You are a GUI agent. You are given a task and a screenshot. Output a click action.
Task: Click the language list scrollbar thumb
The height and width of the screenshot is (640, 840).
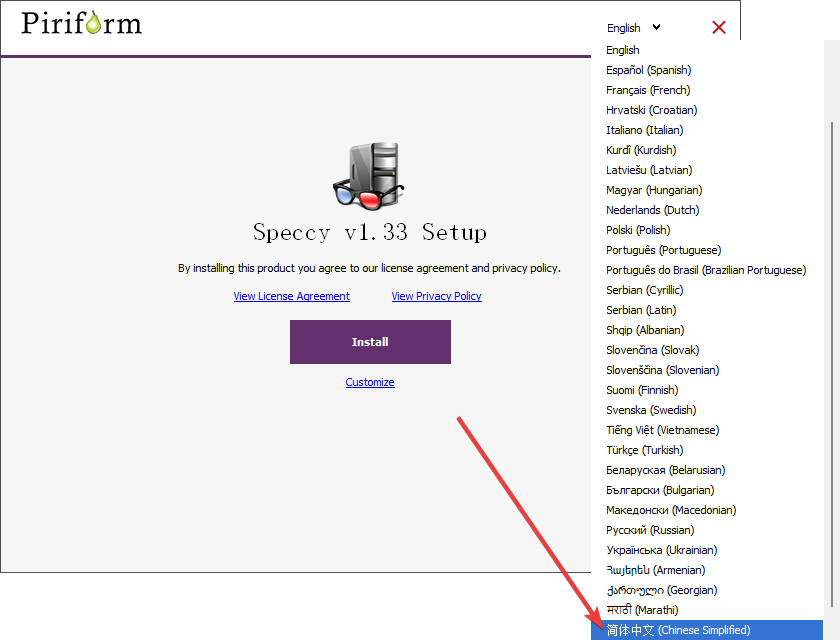pyautogui.click(x=832, y=364)
